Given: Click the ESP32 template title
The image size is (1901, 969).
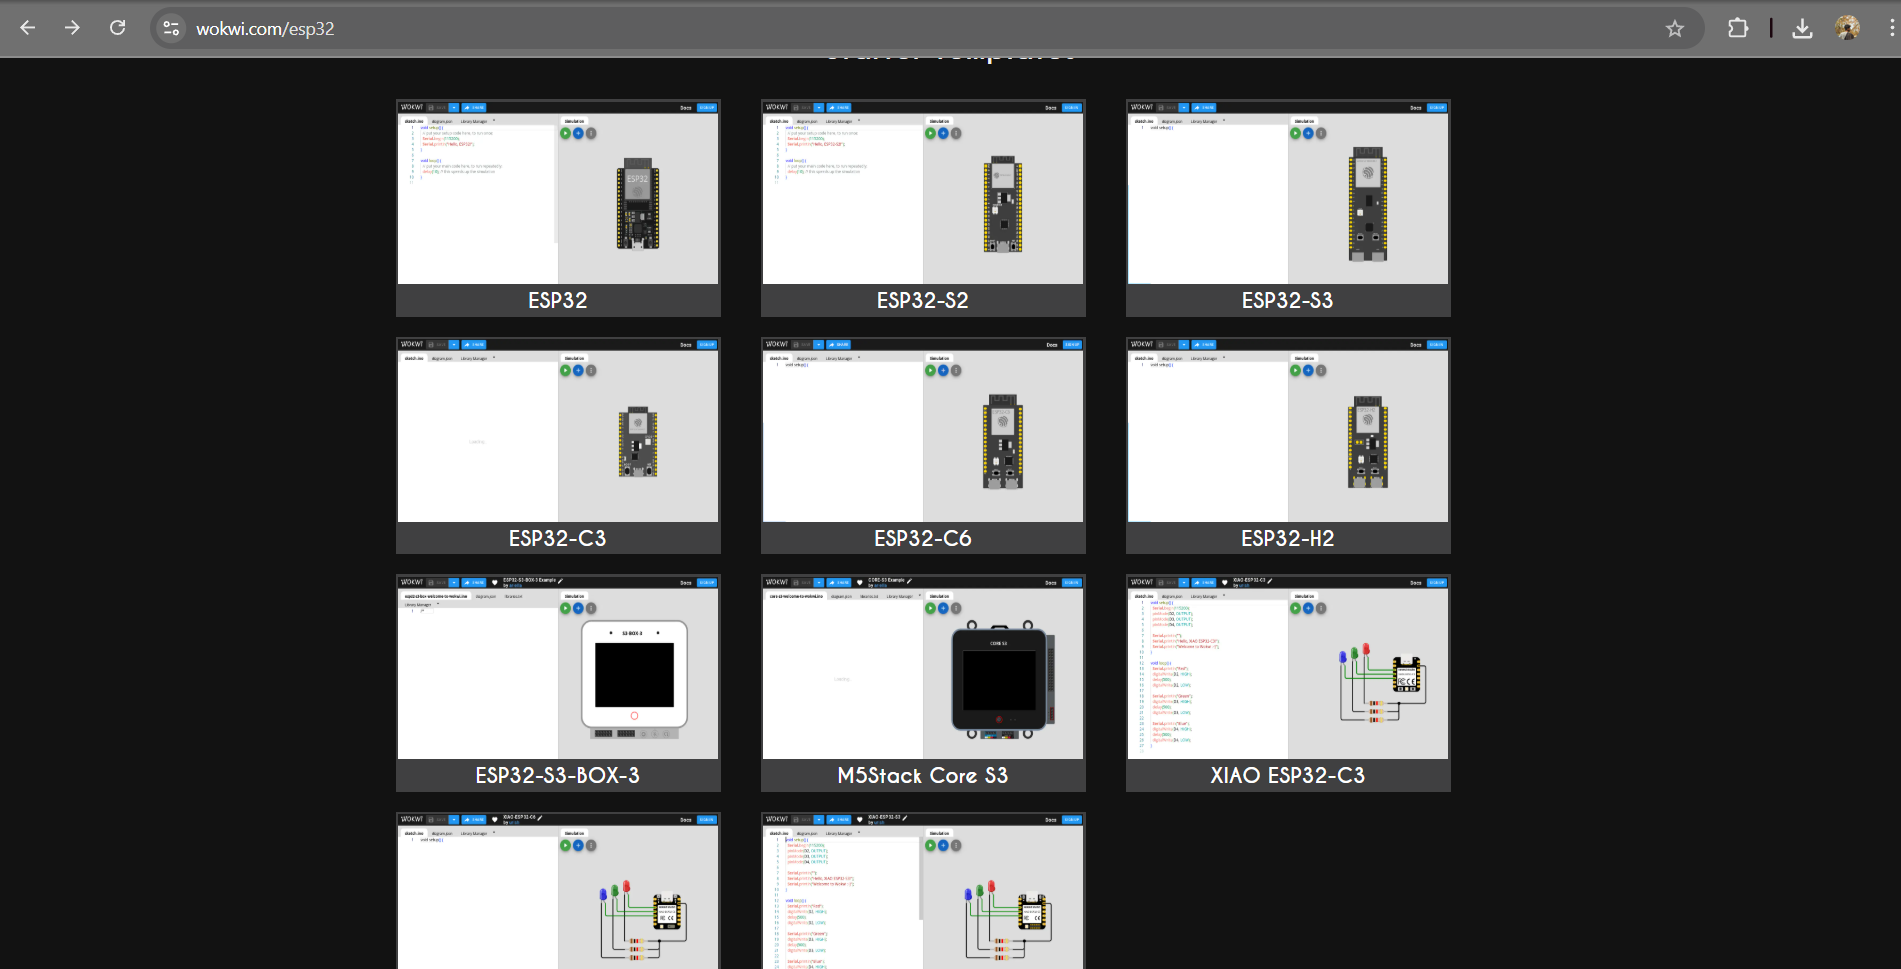Looking at the screenshot, I should tap(558, 300).
